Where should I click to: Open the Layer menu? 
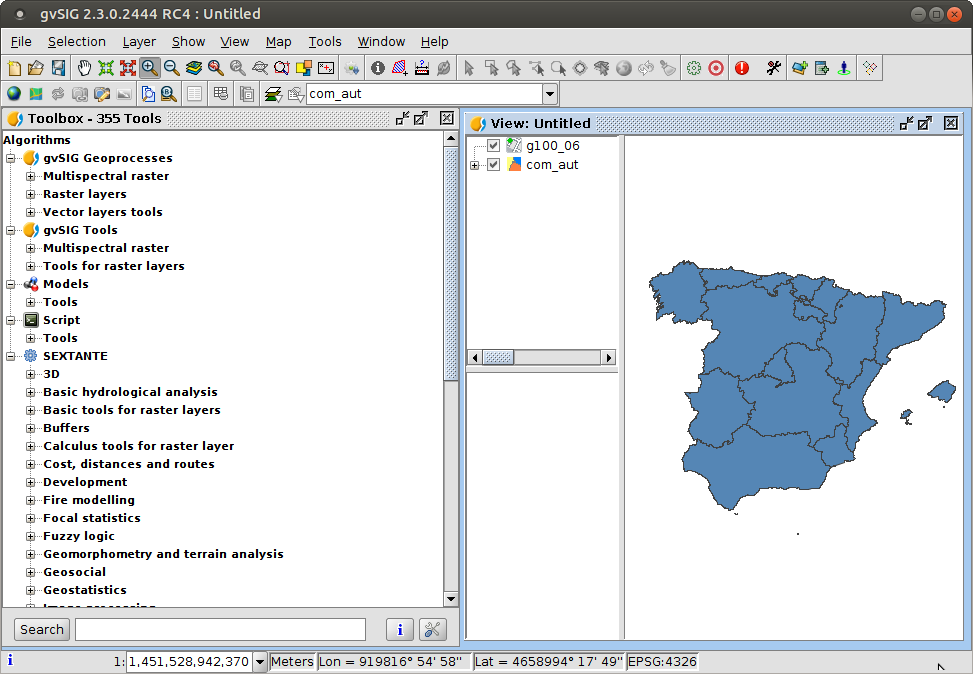[139, 41]
